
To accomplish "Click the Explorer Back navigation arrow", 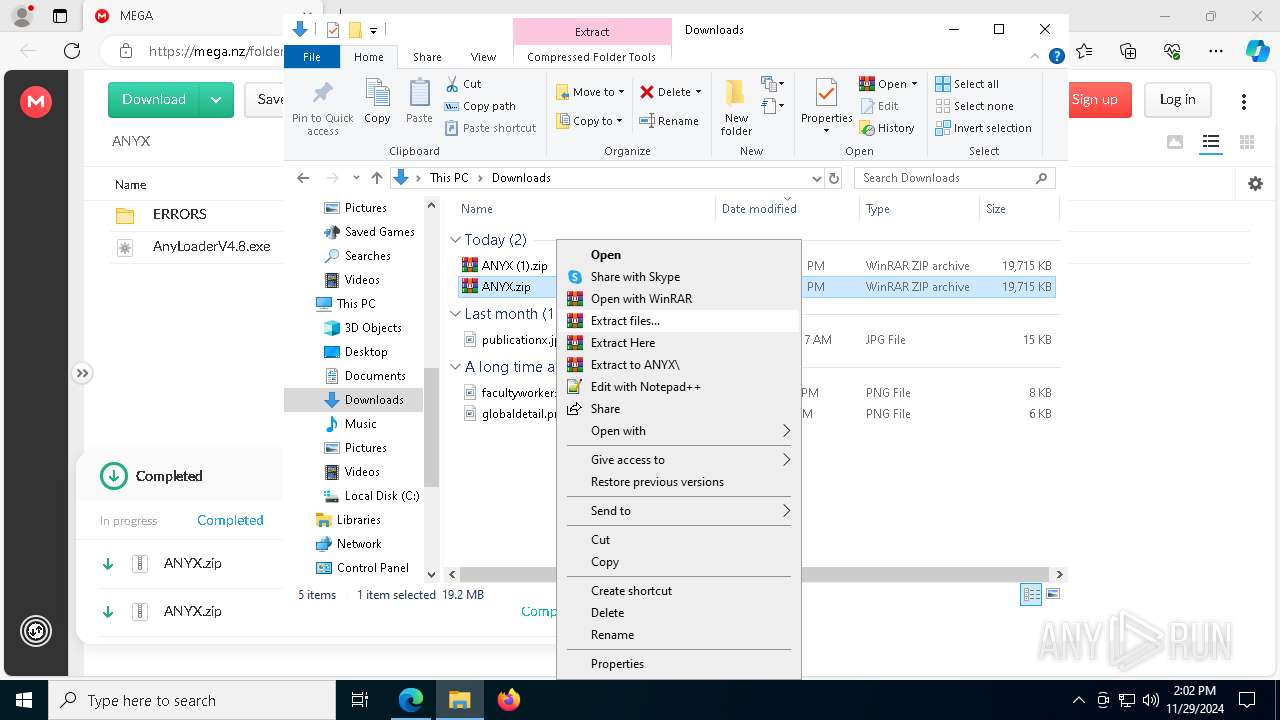I will 303,178.
